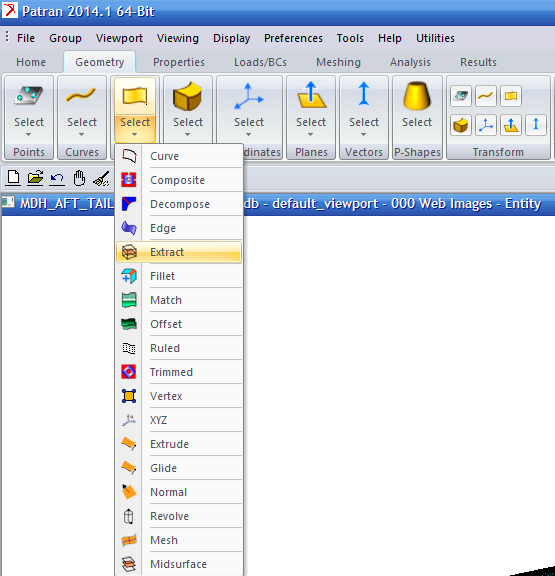Click the Patran logo in title bar
555x576 pixels.
(x=10, y=10)
